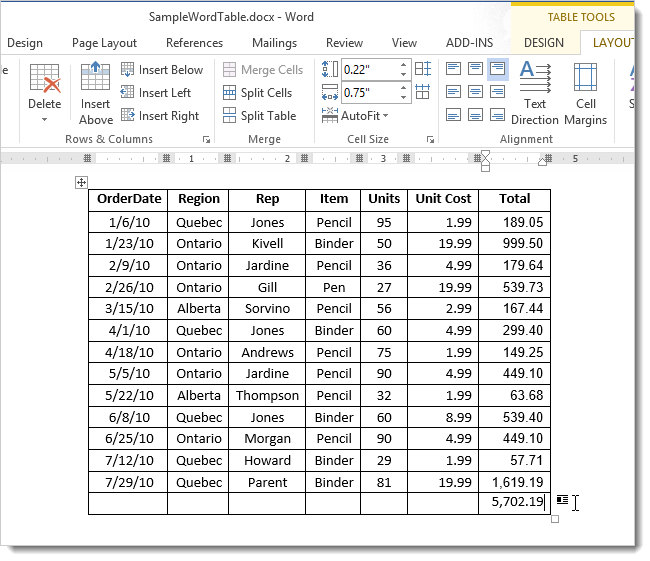650x561 pixels.
Task: Change Text Direction in cell
Action: [535, 93]
